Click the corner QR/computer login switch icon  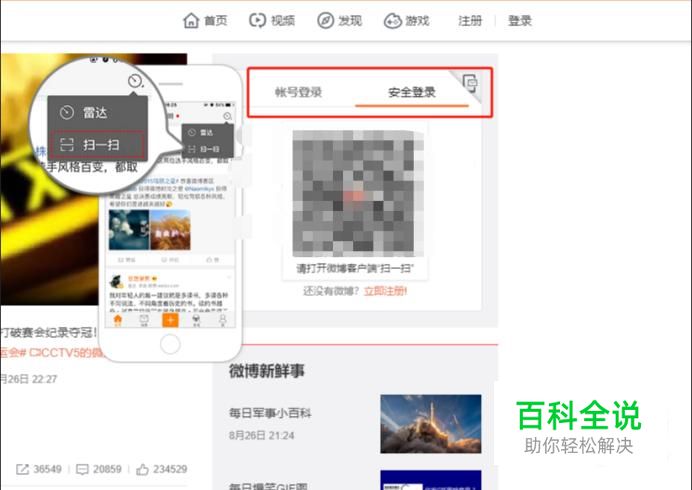pos(470,83)
